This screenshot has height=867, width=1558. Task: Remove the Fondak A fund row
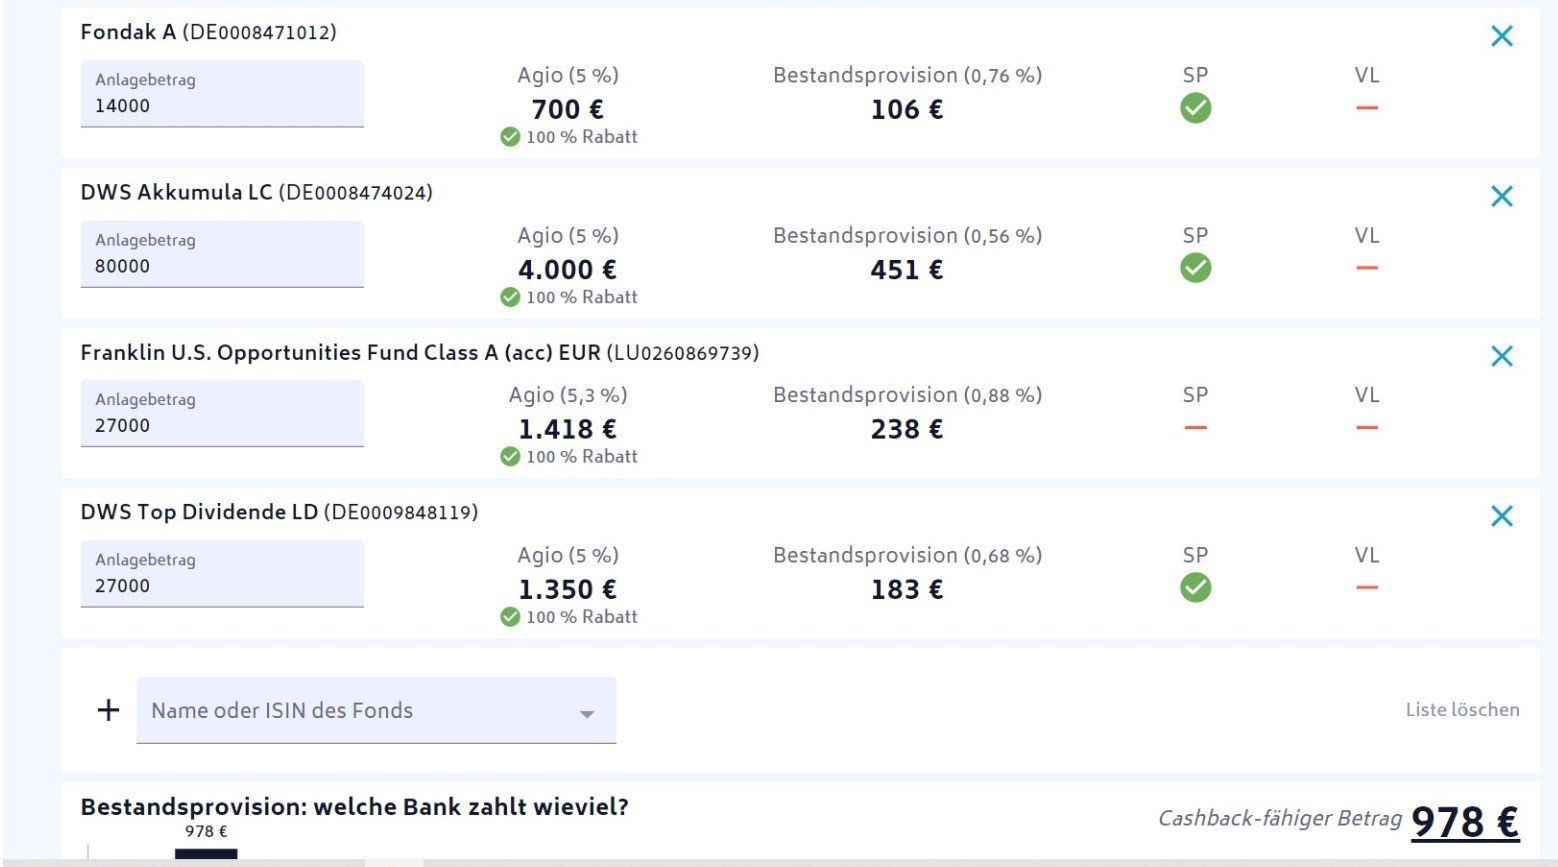tap(1501, 36)
